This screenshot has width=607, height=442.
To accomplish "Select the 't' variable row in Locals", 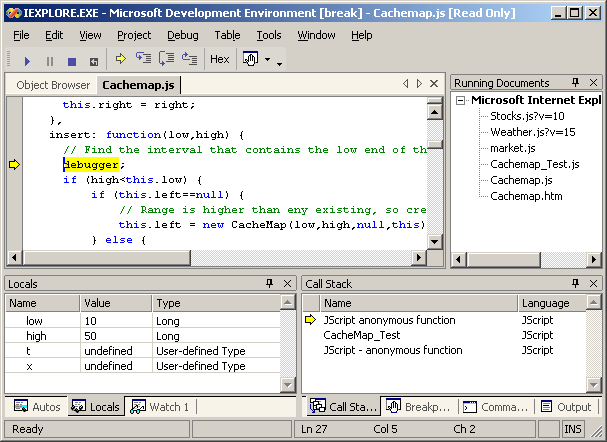I will [x=142, y=351].
